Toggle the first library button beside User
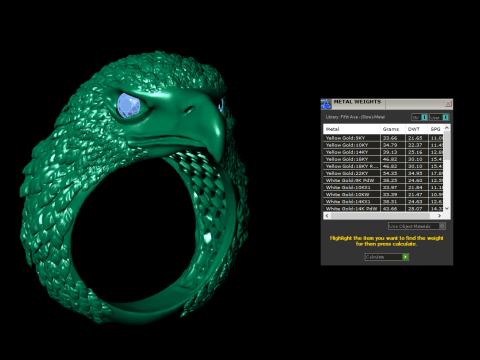This screenshot has width=480, height=360. pyautogui.click(x=420, y=117)
